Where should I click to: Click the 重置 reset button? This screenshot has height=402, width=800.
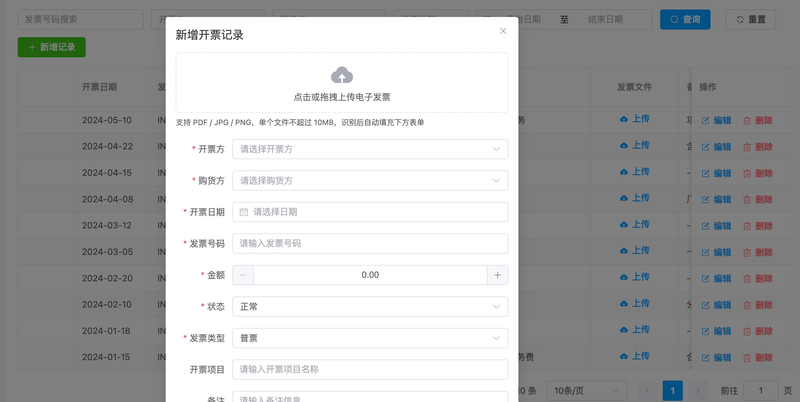[x=751, y=19]
